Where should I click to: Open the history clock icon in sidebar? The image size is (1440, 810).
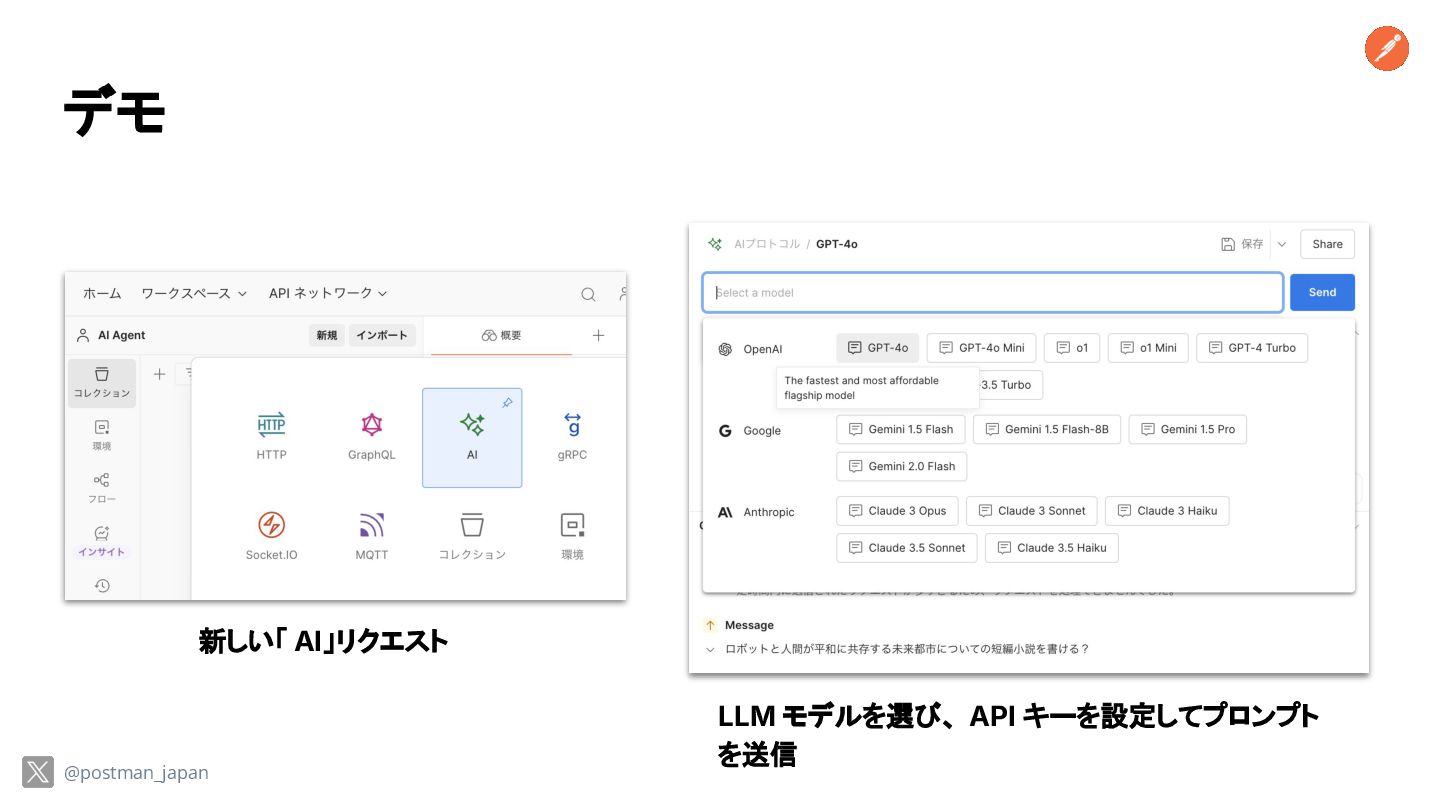(102, 586)
